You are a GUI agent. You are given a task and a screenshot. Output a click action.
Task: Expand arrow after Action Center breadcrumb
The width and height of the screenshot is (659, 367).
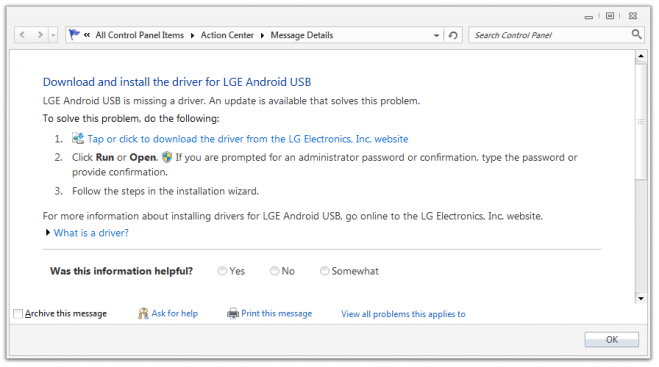[x=262, y=35]
